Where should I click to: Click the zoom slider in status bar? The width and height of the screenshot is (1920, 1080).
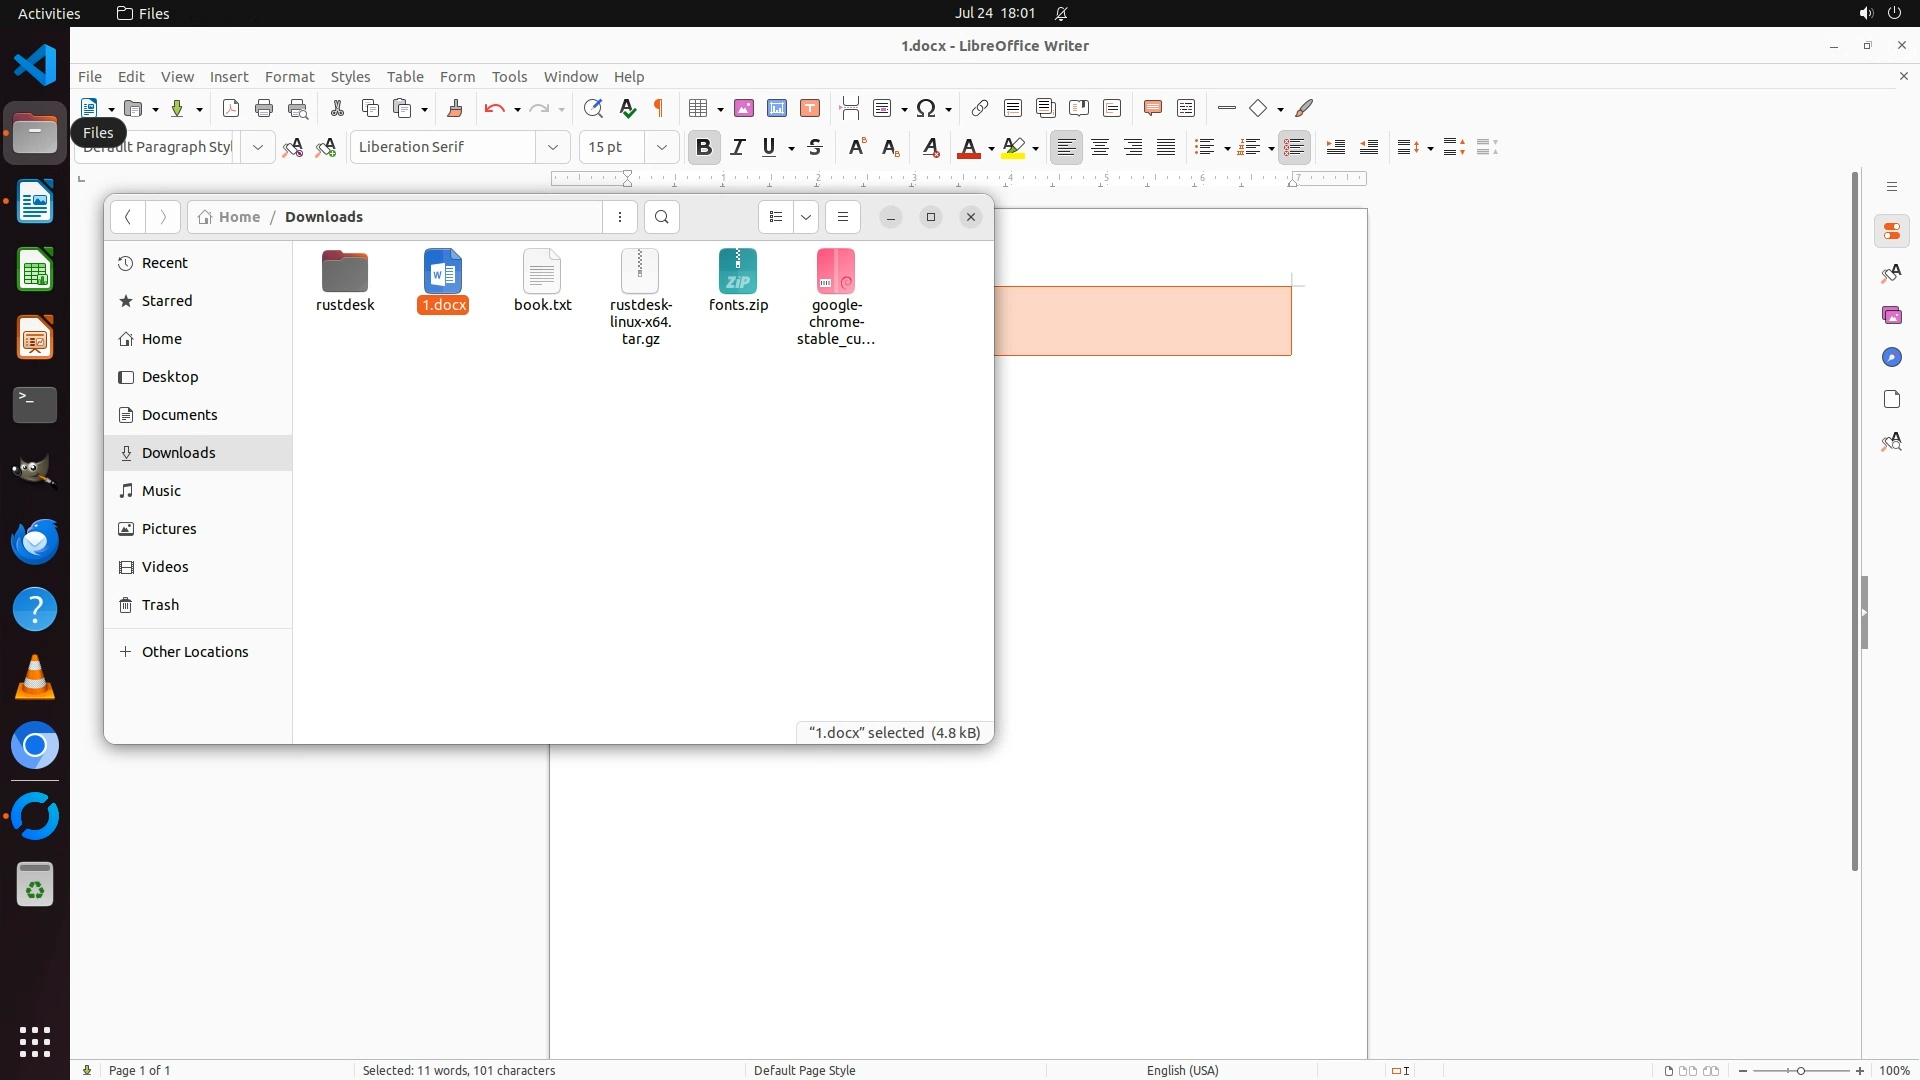(1801, 1070)
